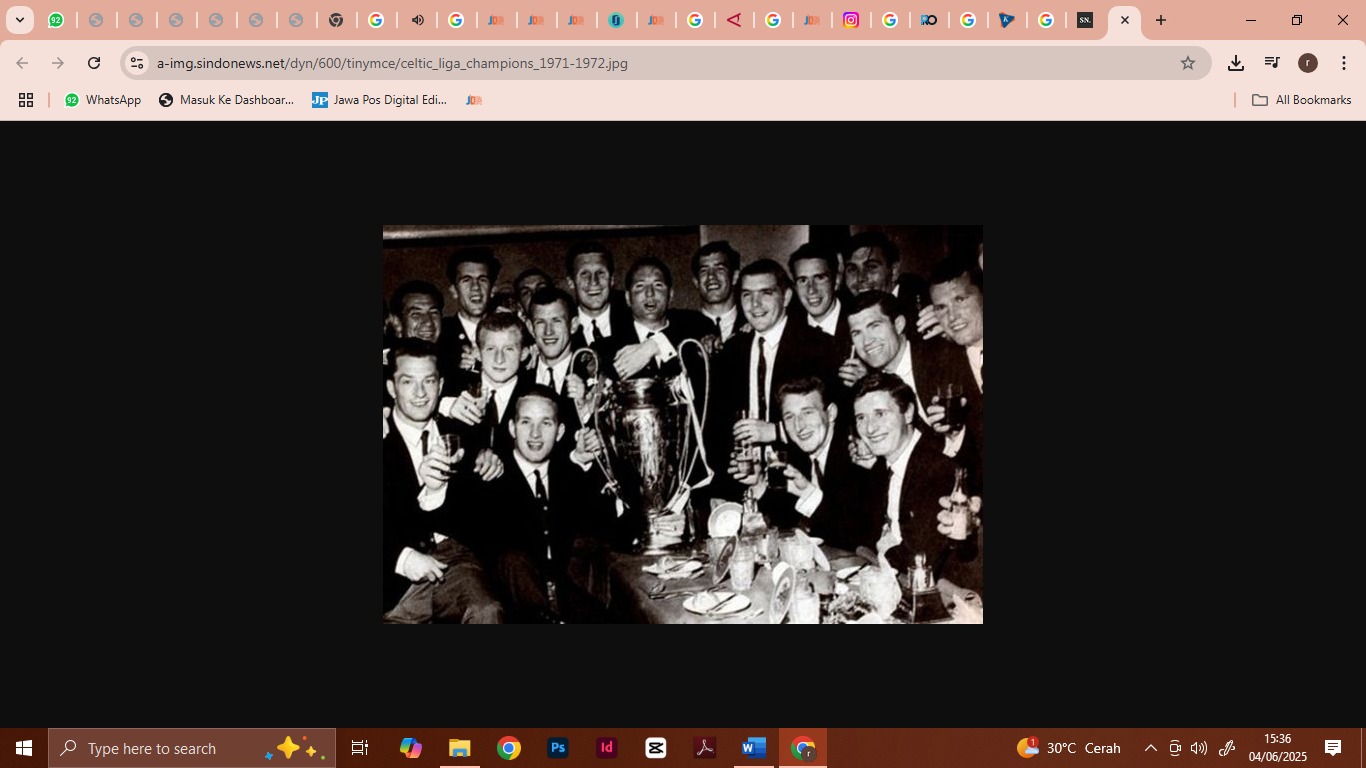Minimize the Chrome window
The width and height of the screenshot is (1366, 768).
pyautogui.click(x=1251, y=20)
